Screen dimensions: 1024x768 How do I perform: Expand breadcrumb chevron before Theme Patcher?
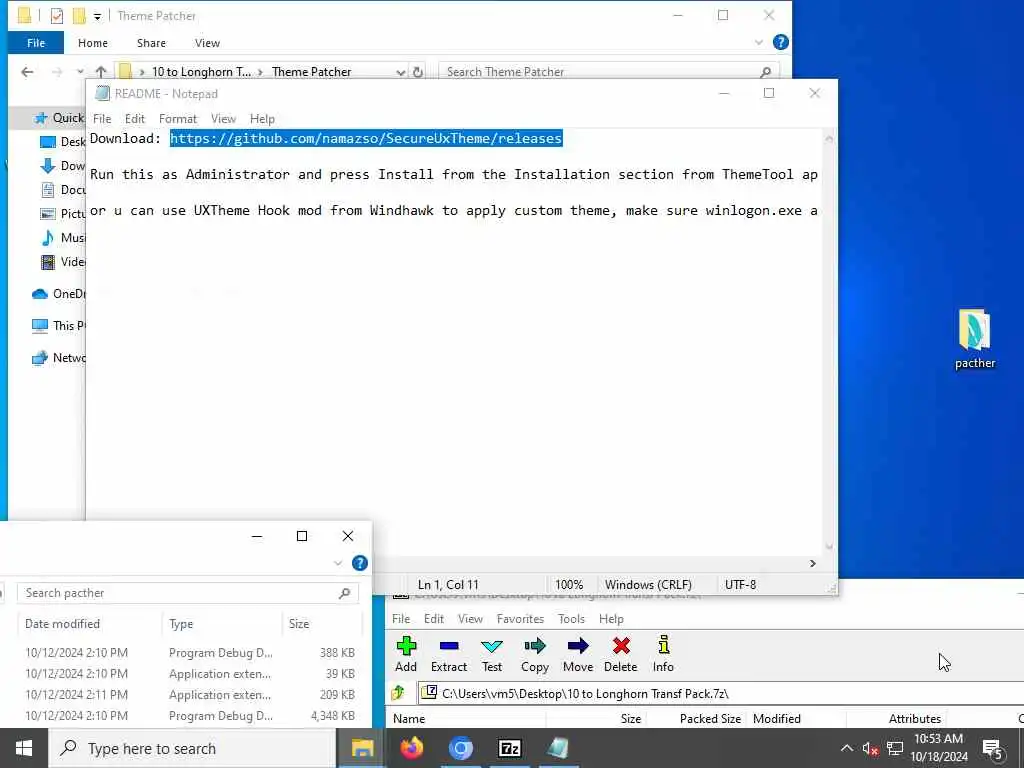click(x=261, y=72)
